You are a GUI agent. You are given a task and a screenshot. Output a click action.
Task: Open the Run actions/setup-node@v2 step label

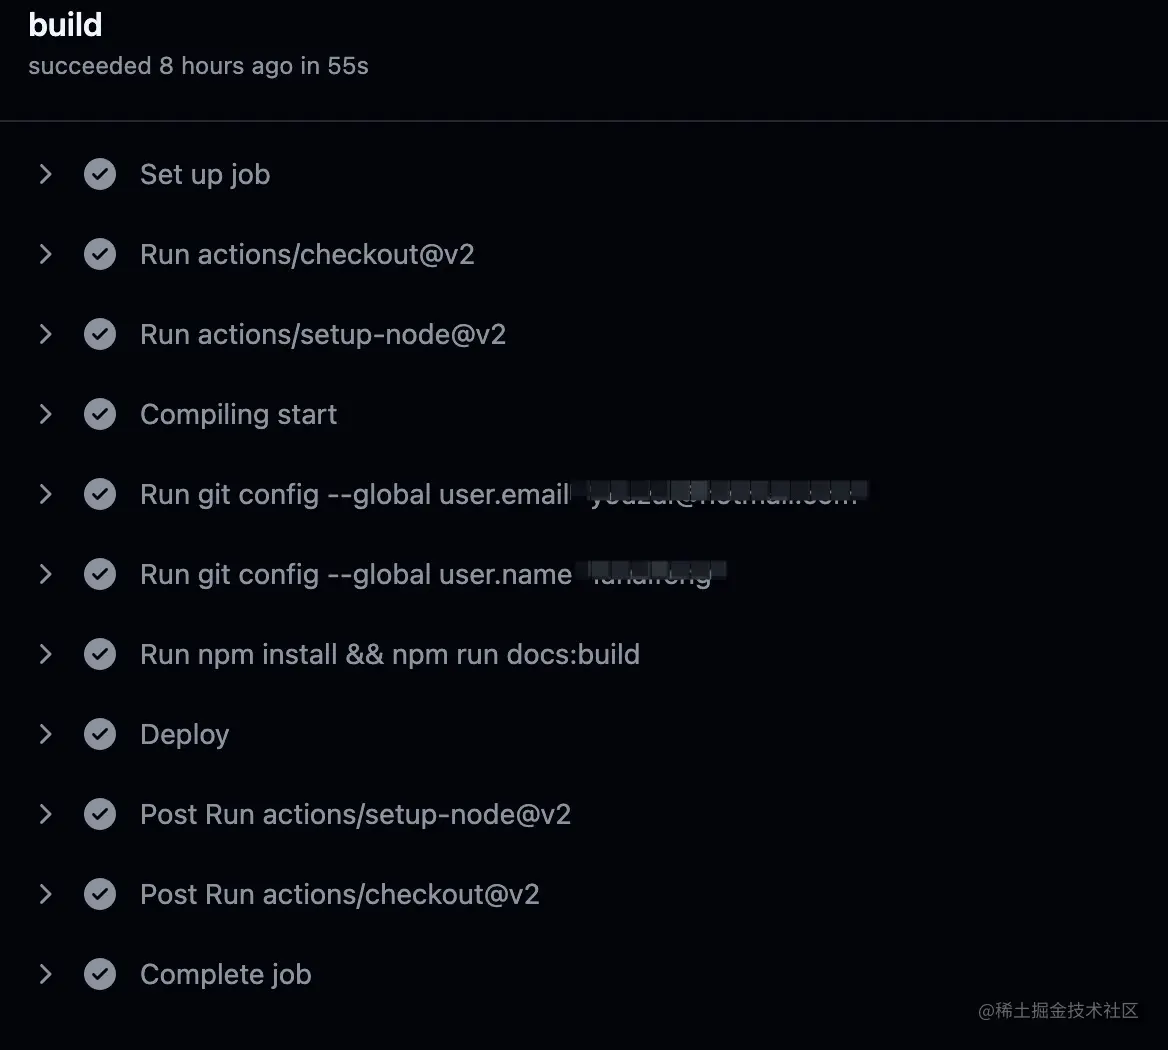(323, 335)
